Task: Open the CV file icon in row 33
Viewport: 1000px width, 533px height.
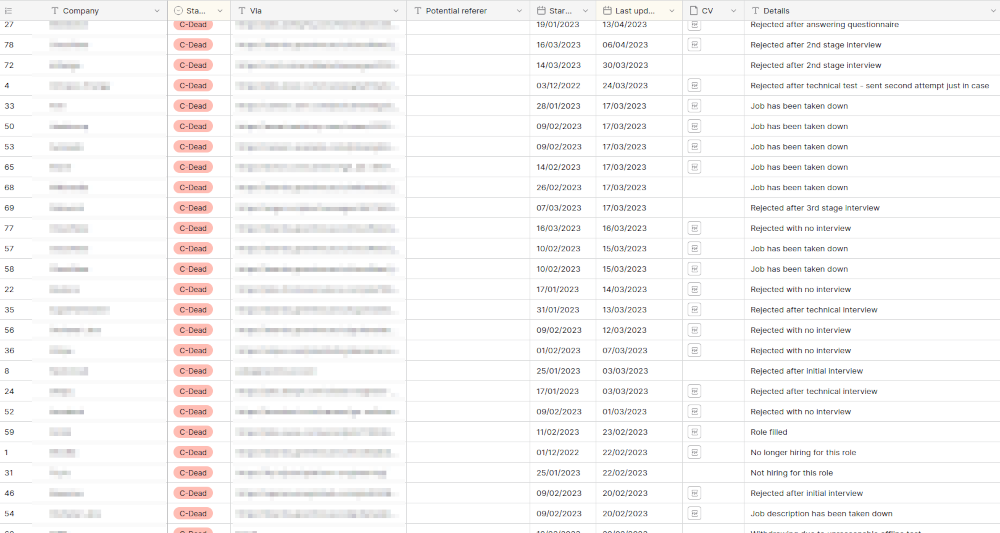Action: (x=694, y=106)
